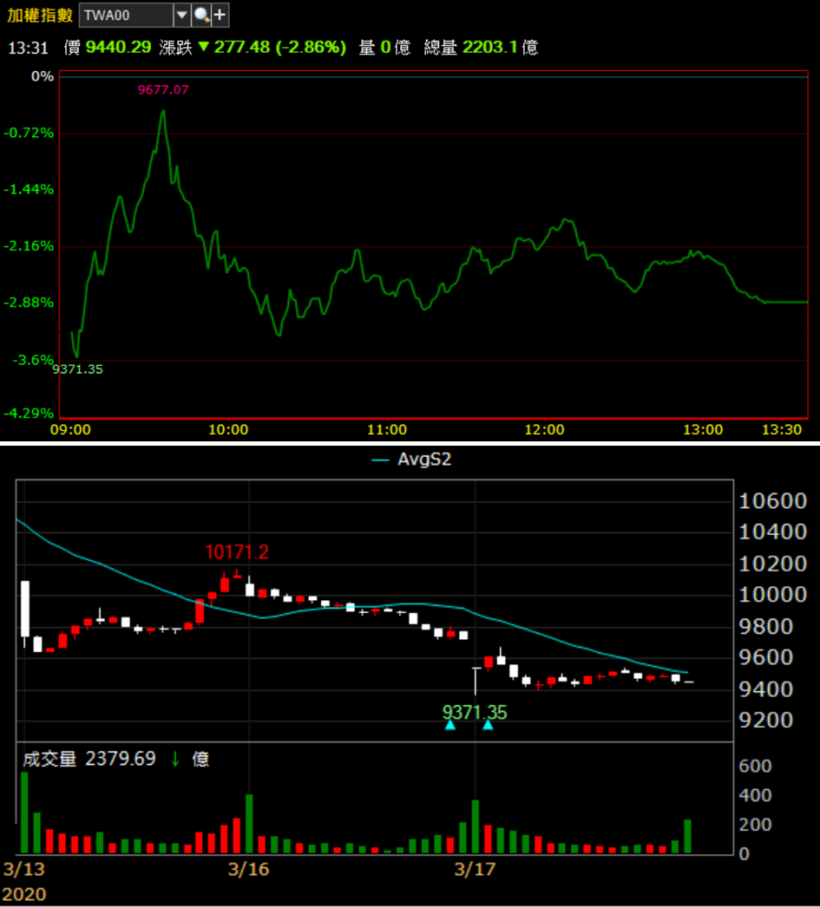Click the 11:00 time axis label

click(387, 430)
